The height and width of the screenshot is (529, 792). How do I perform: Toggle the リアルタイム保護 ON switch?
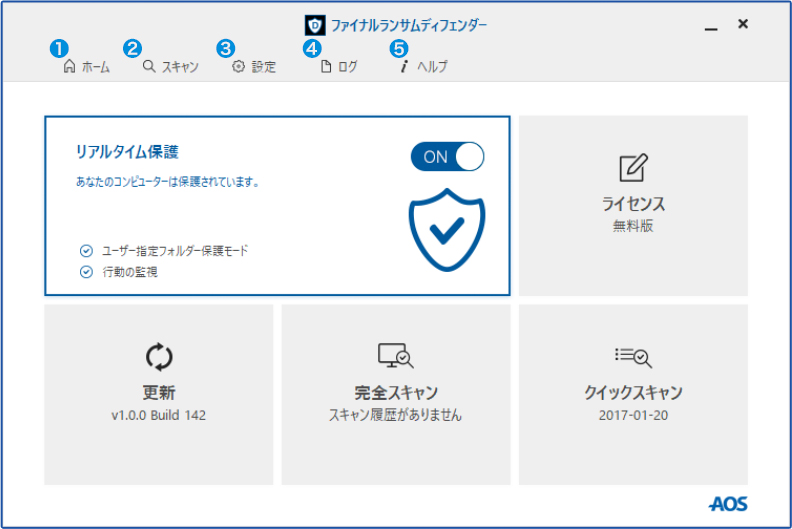pos(448,157)
